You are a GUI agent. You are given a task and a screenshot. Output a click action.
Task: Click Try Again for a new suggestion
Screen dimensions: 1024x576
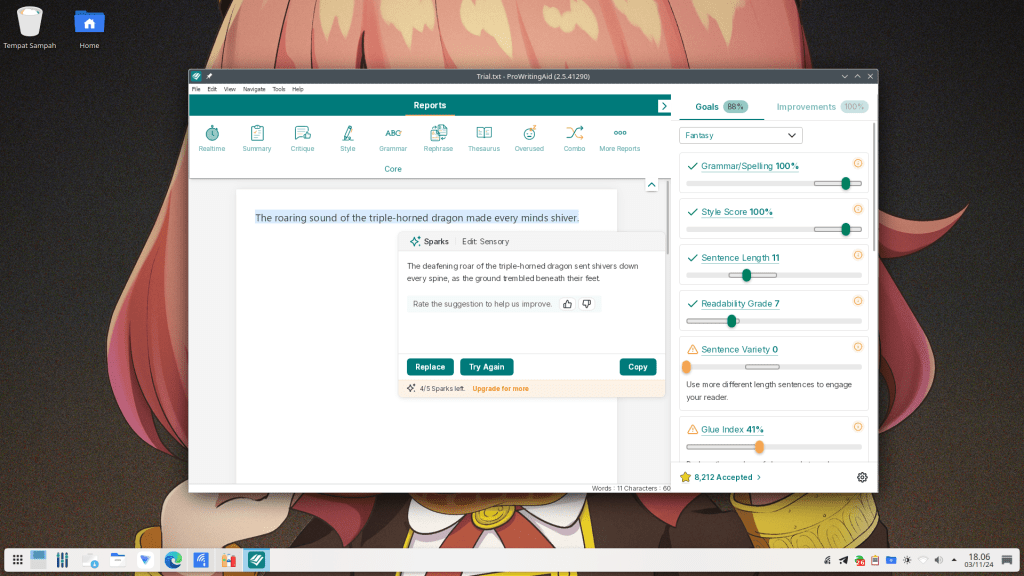coord(487,366)
